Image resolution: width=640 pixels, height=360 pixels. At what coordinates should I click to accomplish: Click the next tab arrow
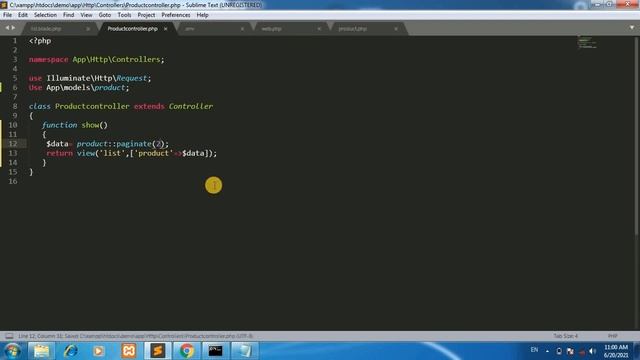point(13,28)
